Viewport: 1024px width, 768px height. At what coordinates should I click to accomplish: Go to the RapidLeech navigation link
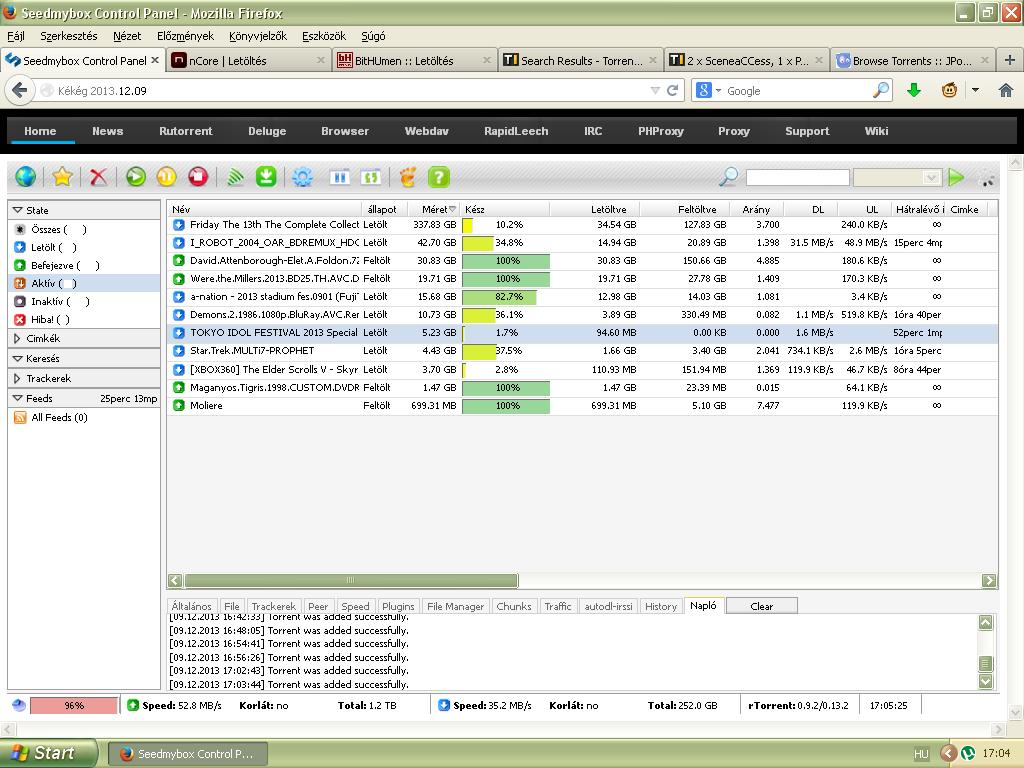coord(516,131)
